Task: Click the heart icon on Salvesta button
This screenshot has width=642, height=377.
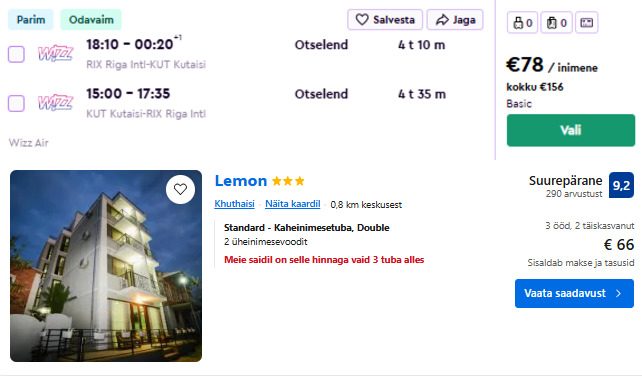Action: [x=362, y=19]
